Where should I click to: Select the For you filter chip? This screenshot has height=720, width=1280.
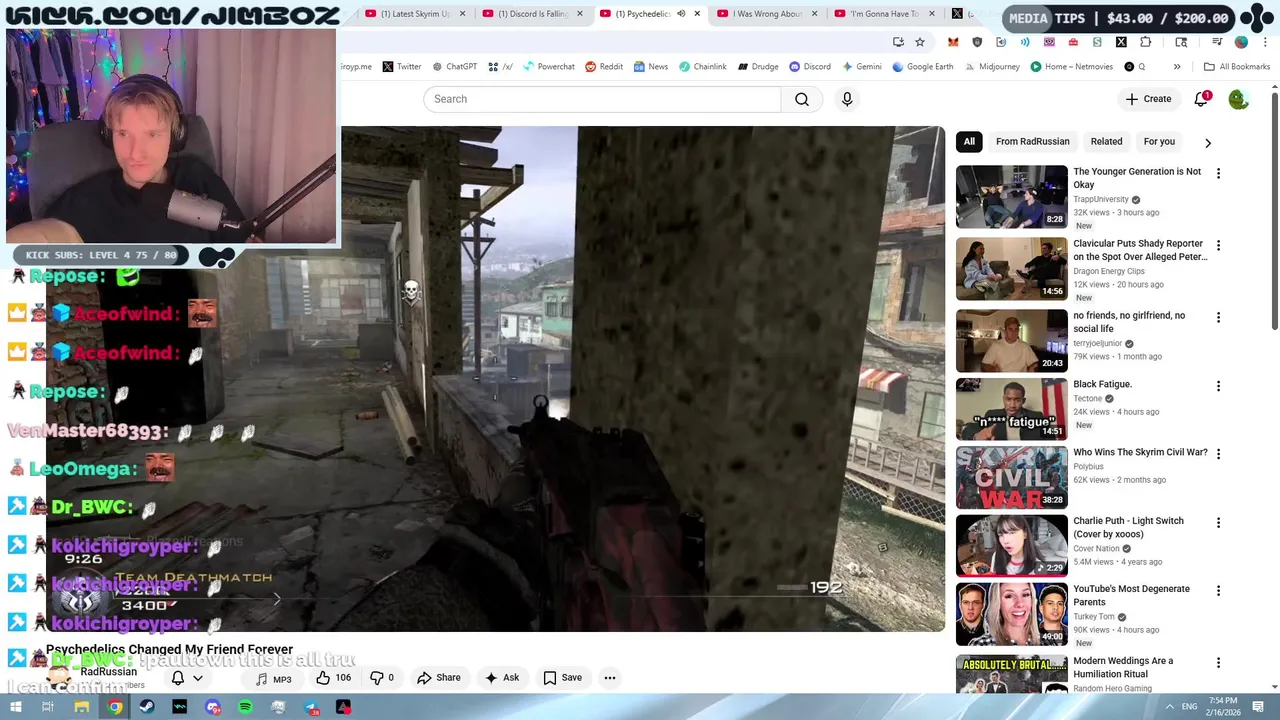tap(1159, 142)
